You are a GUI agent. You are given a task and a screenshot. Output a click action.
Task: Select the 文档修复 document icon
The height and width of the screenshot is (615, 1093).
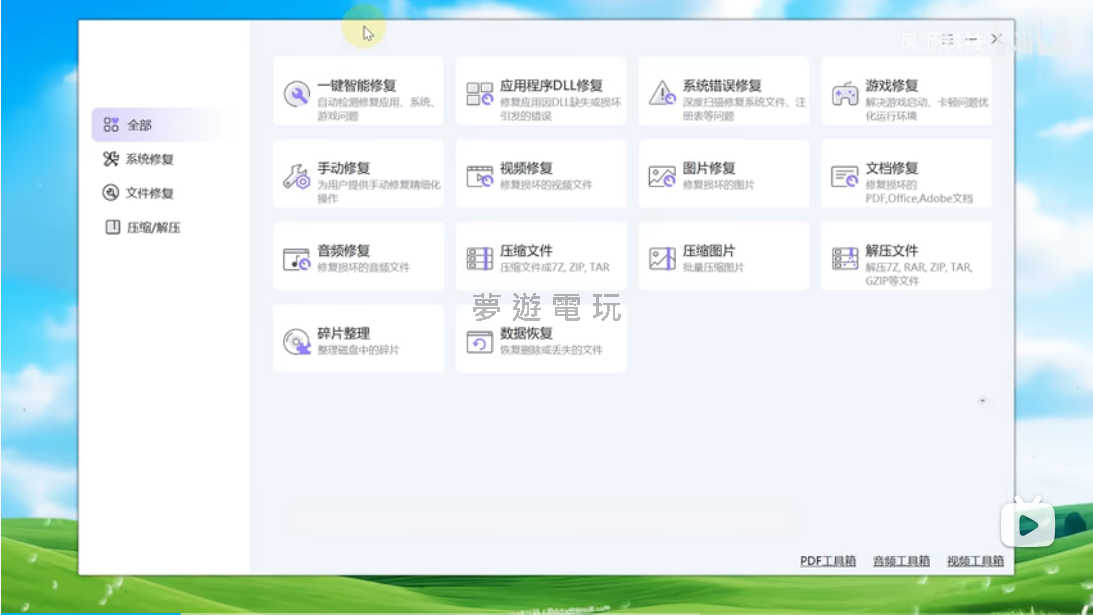[x=845, y=177]
